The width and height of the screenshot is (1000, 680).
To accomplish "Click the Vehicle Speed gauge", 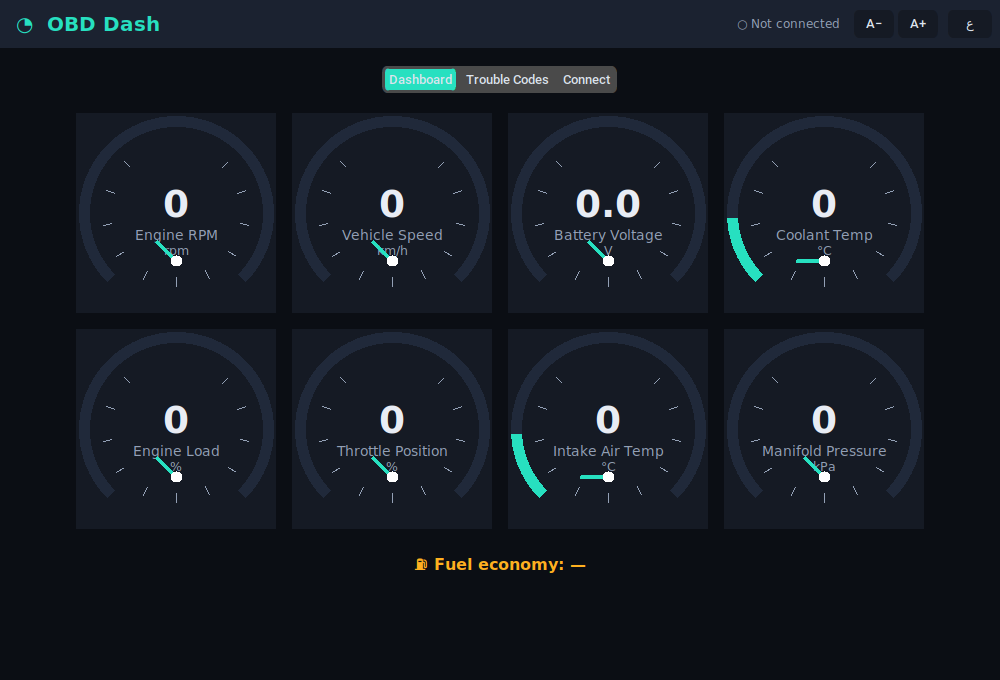I will point(392,213).
